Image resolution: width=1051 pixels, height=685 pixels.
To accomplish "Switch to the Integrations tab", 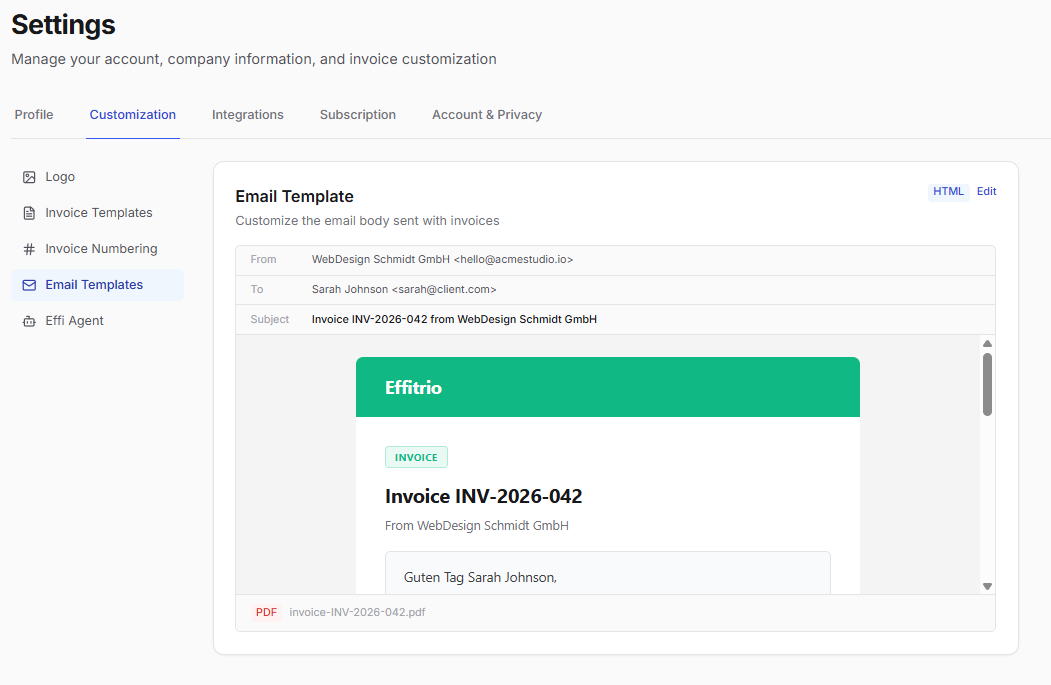I will (247, 115).
